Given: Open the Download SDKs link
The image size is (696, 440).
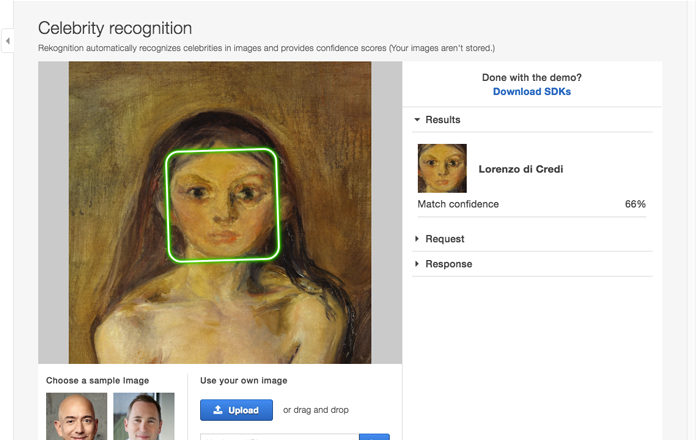Looking at the screenshot, I should click(532, 91).
